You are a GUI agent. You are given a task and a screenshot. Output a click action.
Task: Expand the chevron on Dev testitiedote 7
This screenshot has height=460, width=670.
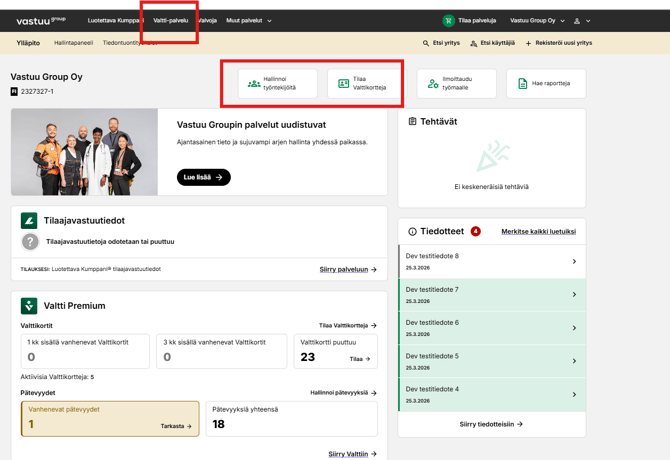(x=574, y=295)
